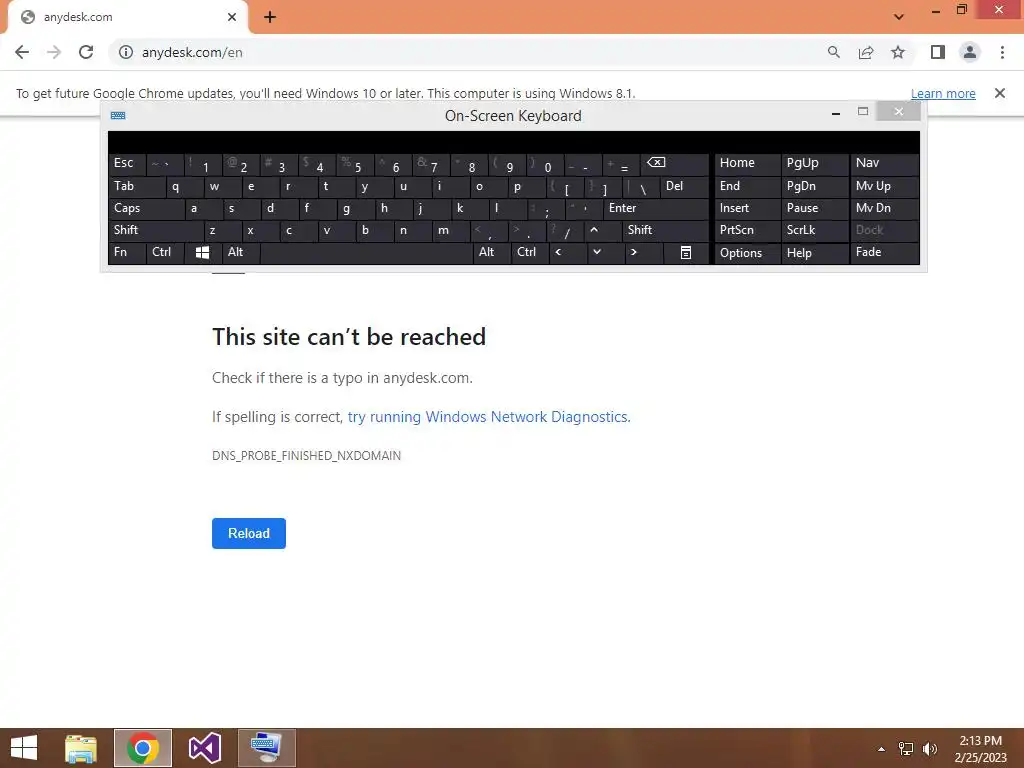
Task: Click Chrome's reload page icon
Action: click(86, 52)
